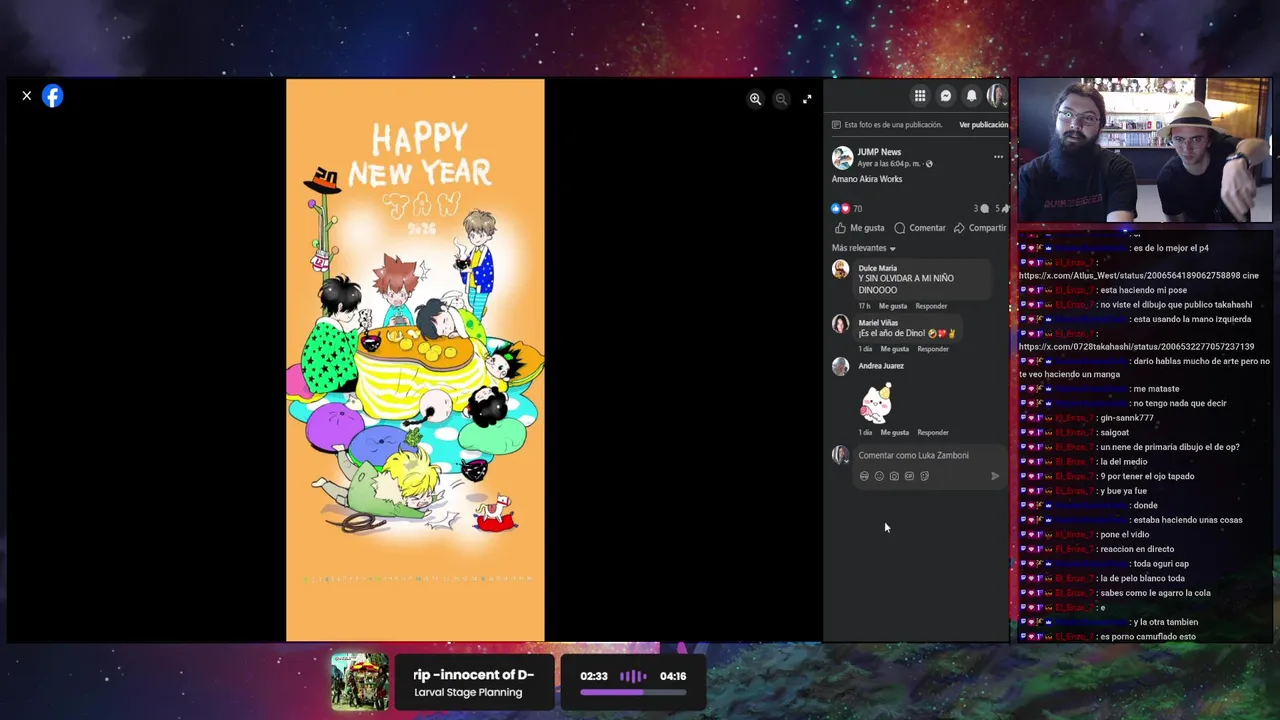
Task: Open the 0728takahashi x.com link in chat
Action: (1136, 347)
